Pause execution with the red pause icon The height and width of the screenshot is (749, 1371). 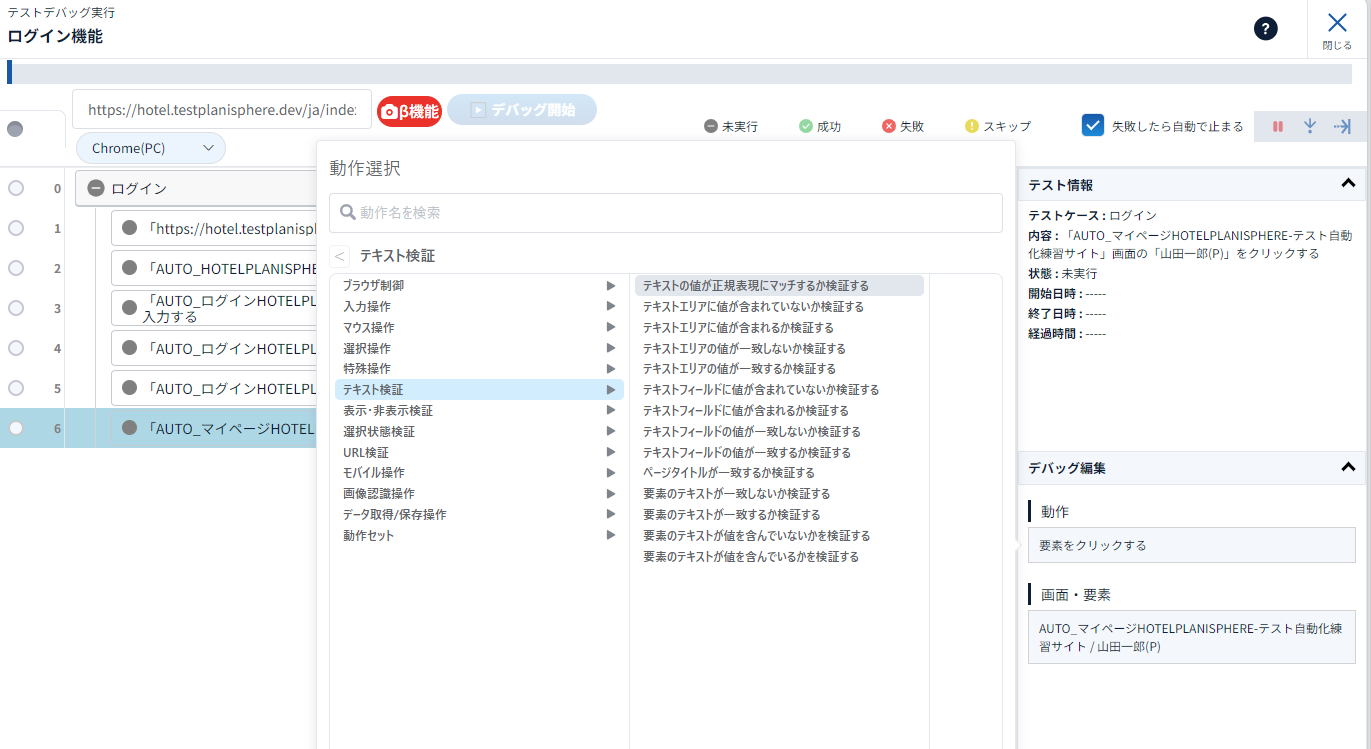point(1278,127)
